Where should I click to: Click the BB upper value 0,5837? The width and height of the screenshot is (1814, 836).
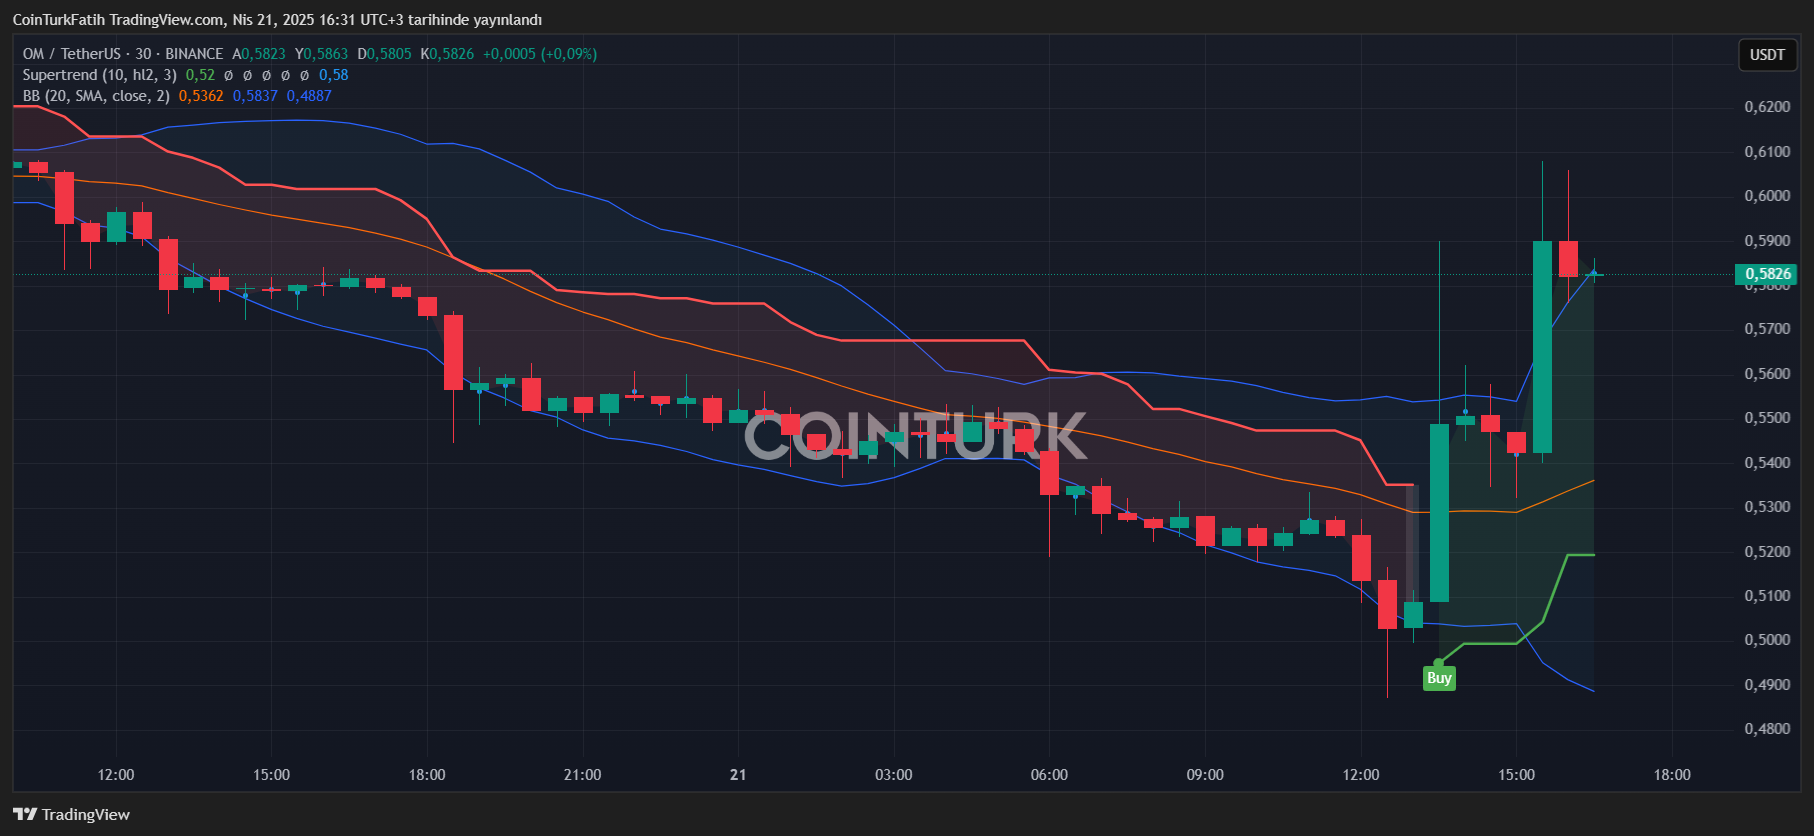pyautogui.click(x=255, y=96)
